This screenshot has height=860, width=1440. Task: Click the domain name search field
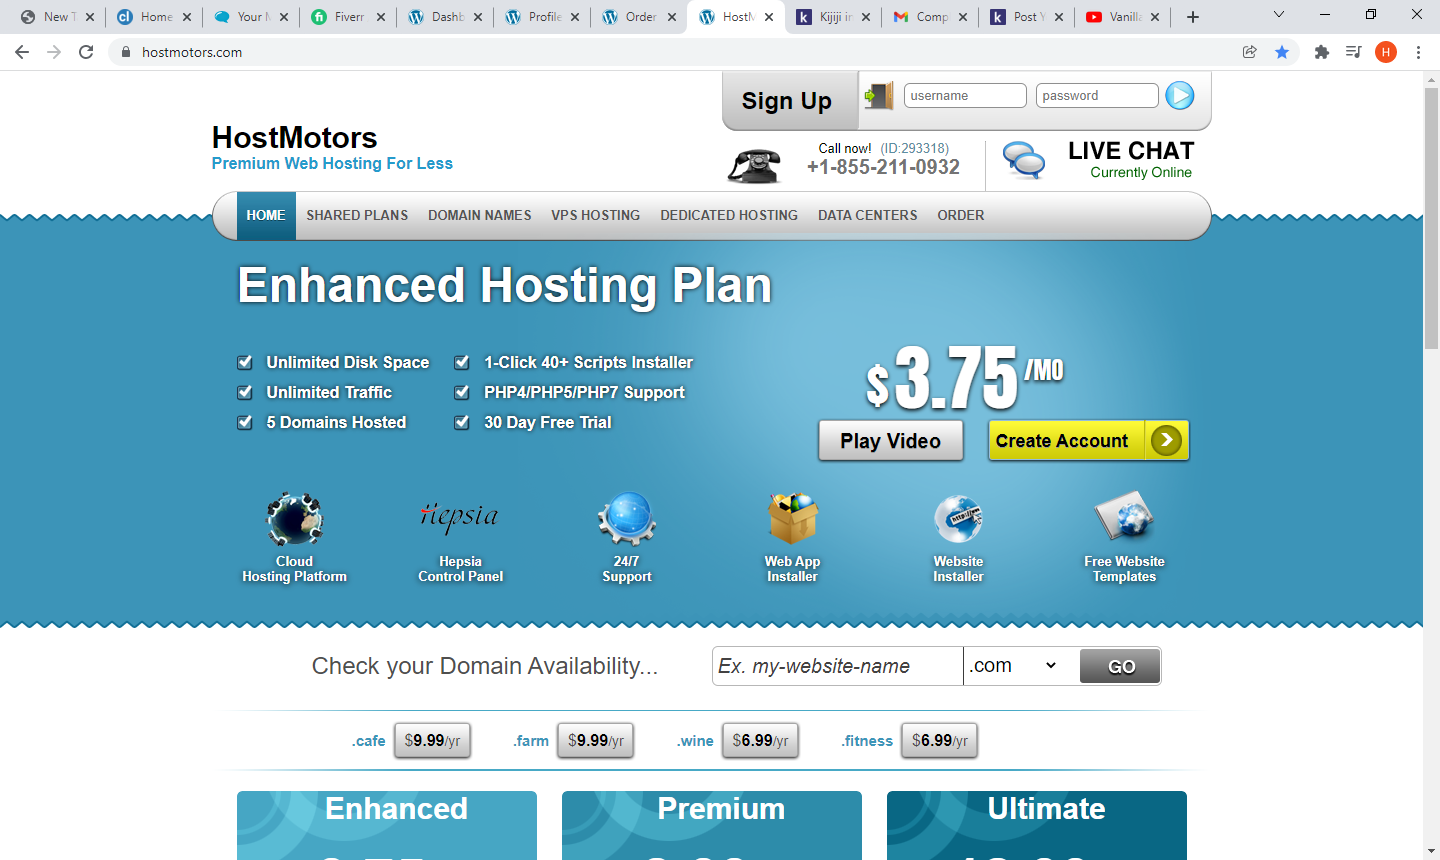[838, 666]
